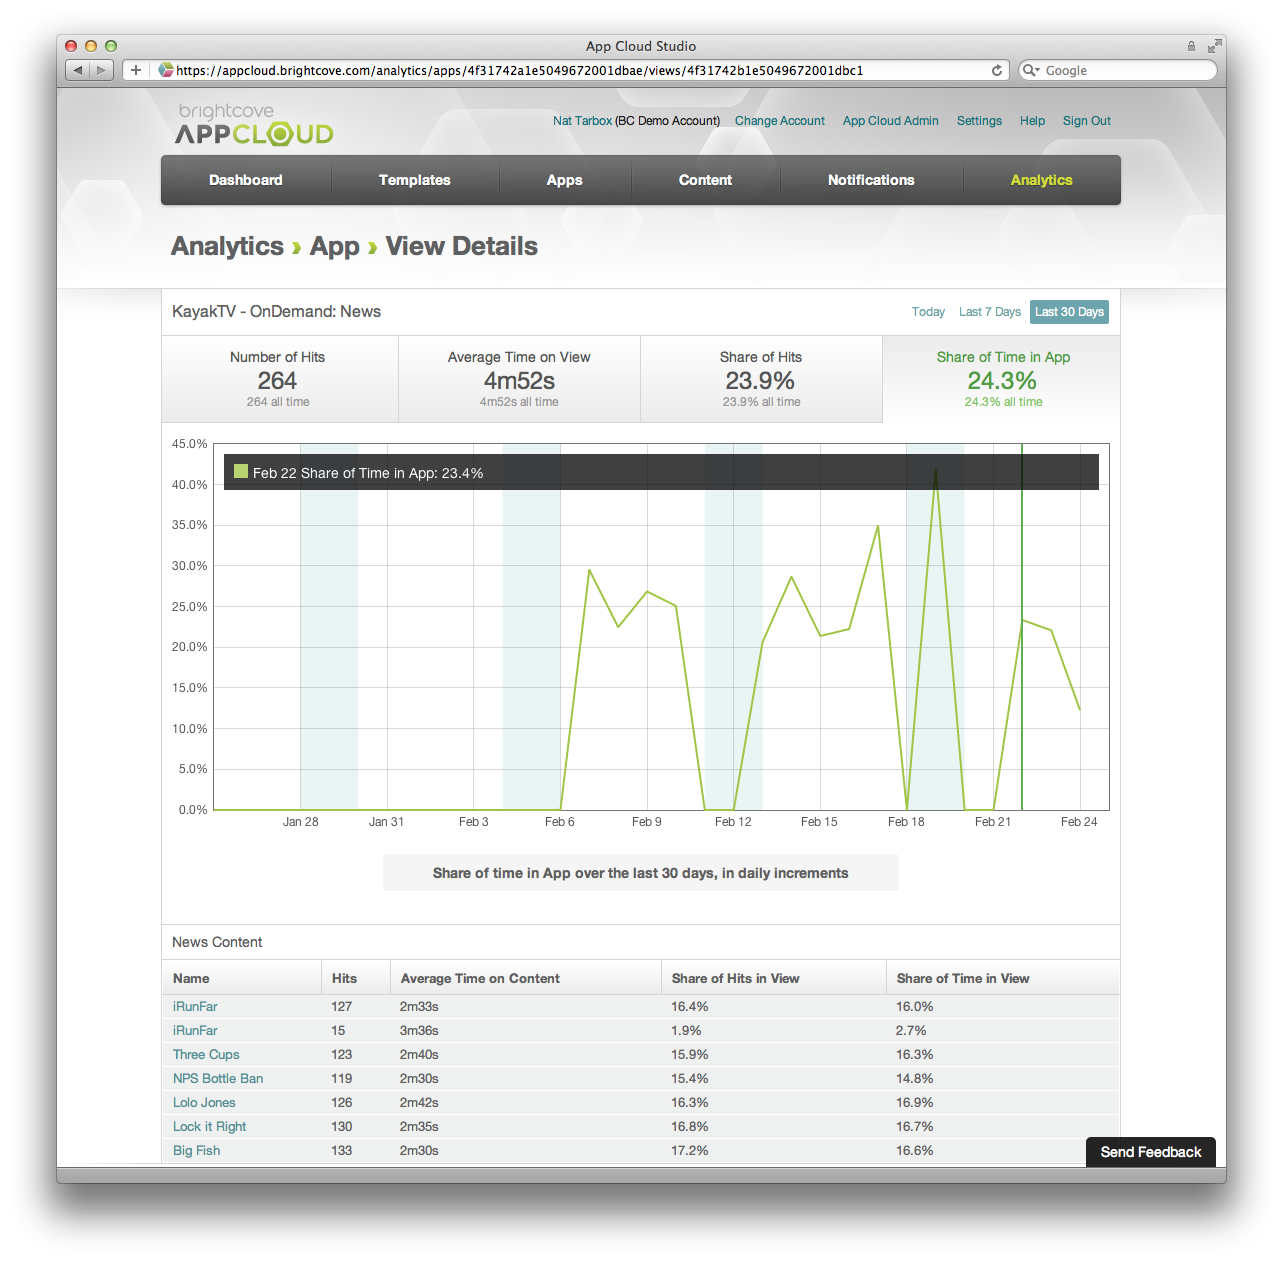The image size is (1283, 1262).
Task: Open the Content tab
Action: click(x=706, y=180)
